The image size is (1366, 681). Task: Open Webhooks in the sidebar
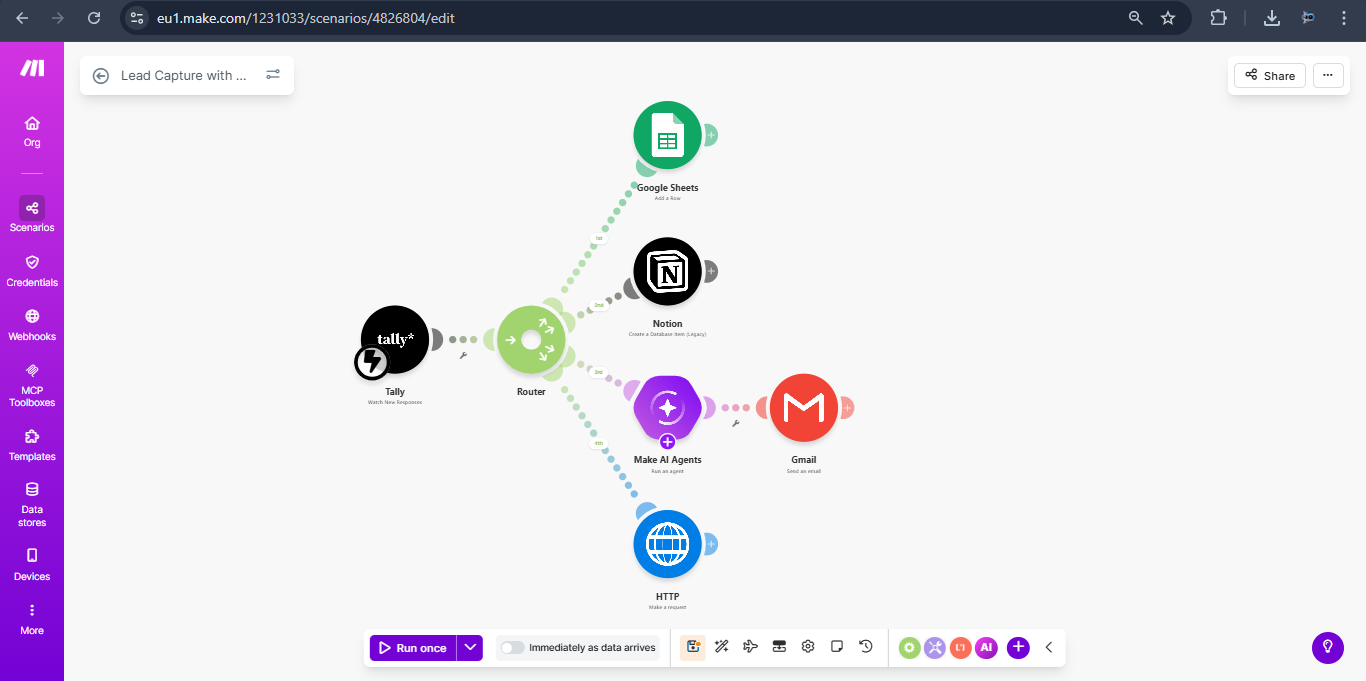coord(32,324)
